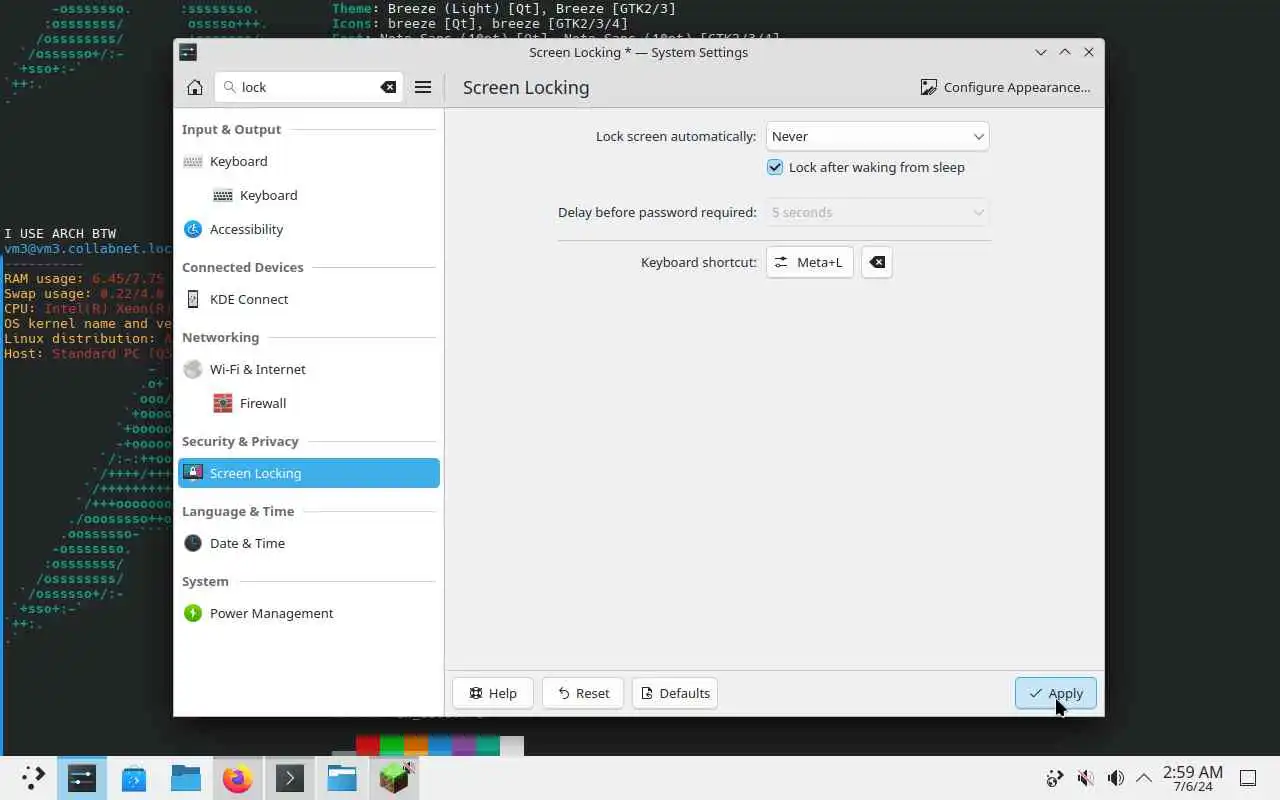Clear the 'lock' search text
Viewport: 1280px width, 800px height.
[x=388, y=87]
